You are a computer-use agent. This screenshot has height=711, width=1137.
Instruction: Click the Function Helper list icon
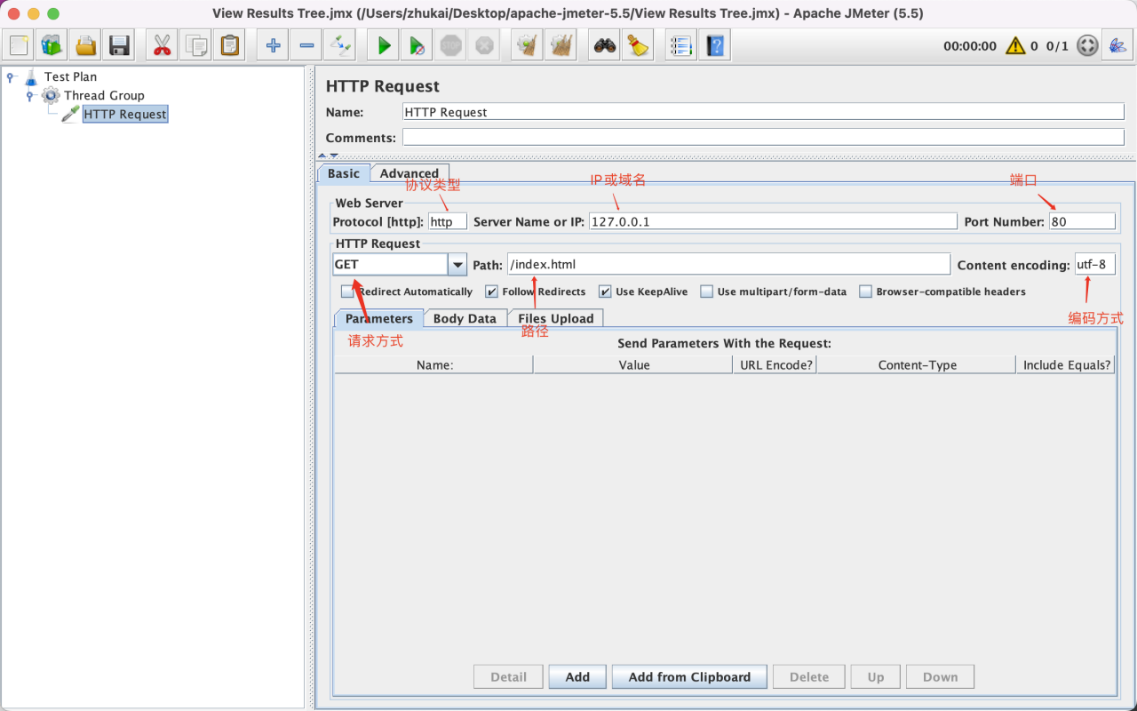click(680, 45)
